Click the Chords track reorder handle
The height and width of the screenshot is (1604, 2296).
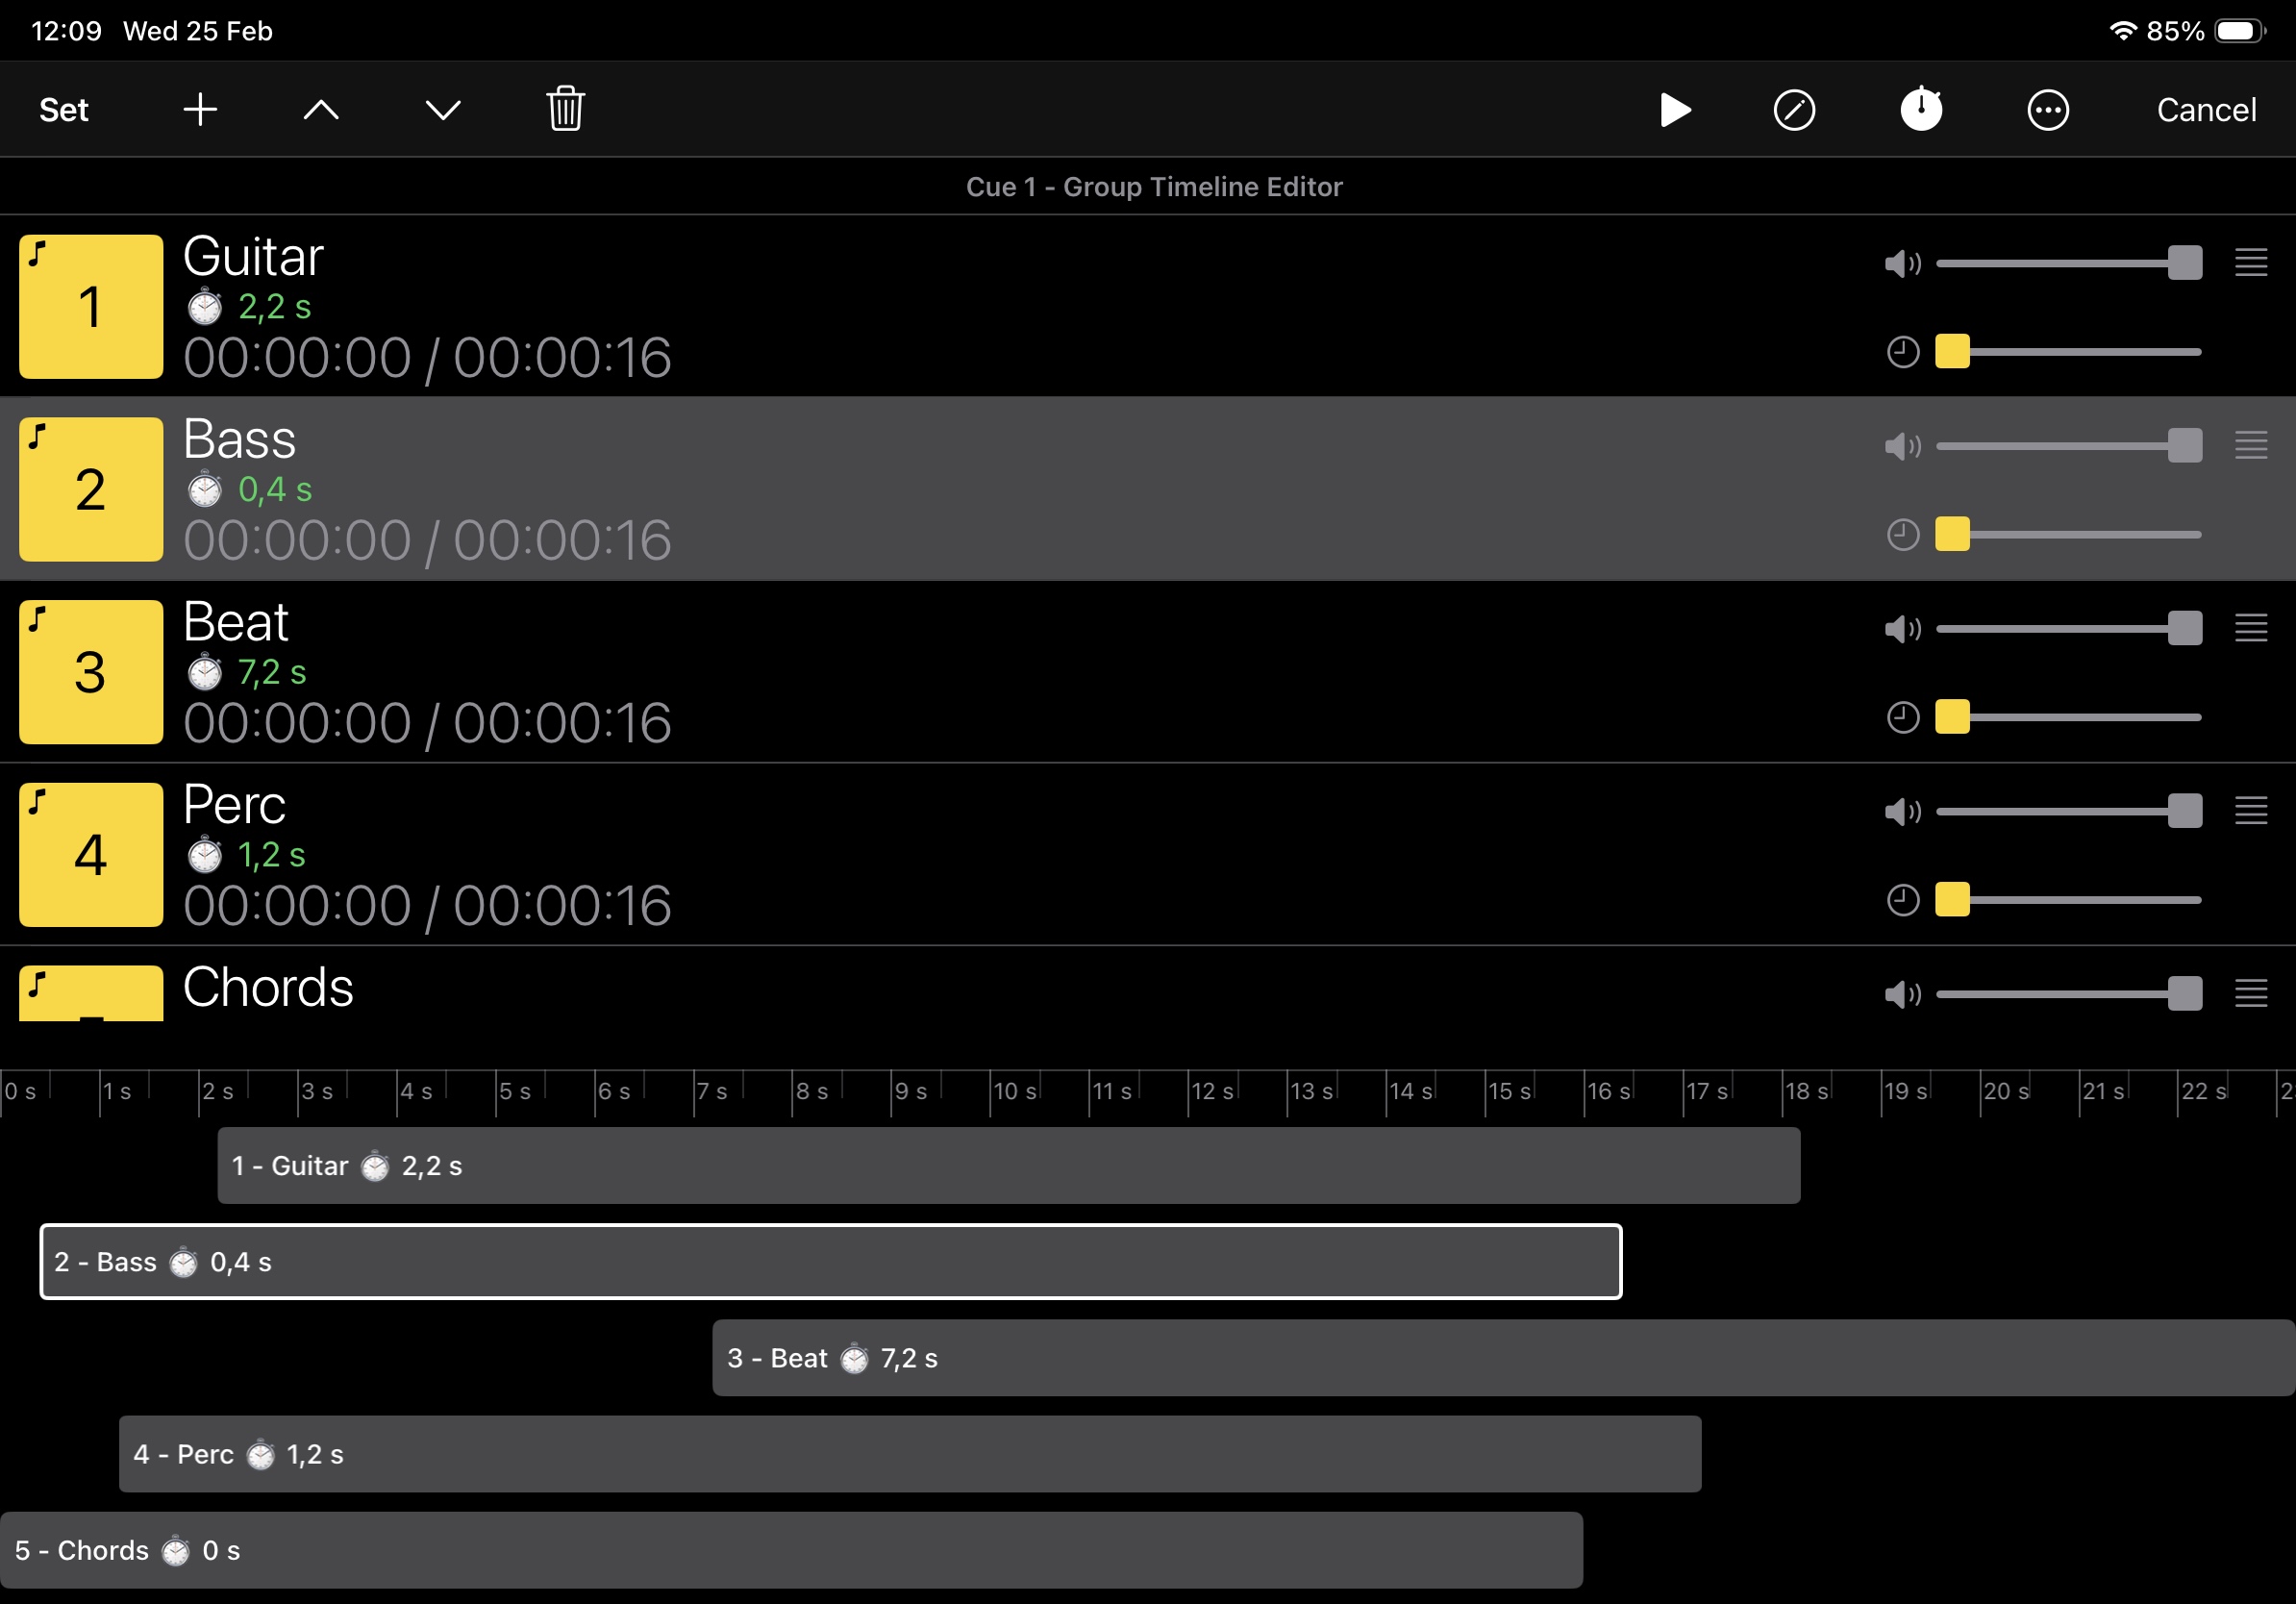pyautogui.click(x=2250, y=994)
